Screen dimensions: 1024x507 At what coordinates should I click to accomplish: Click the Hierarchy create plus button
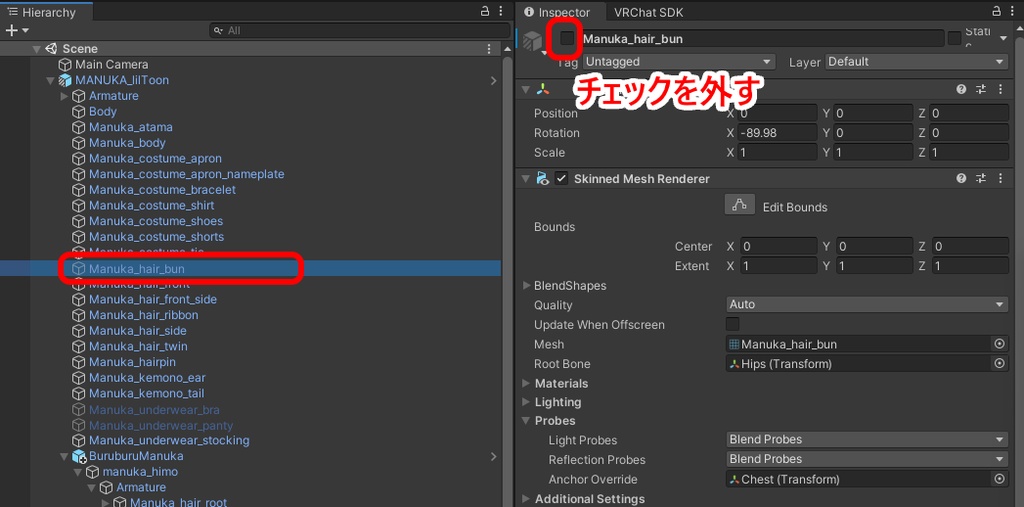pos(11,31)
